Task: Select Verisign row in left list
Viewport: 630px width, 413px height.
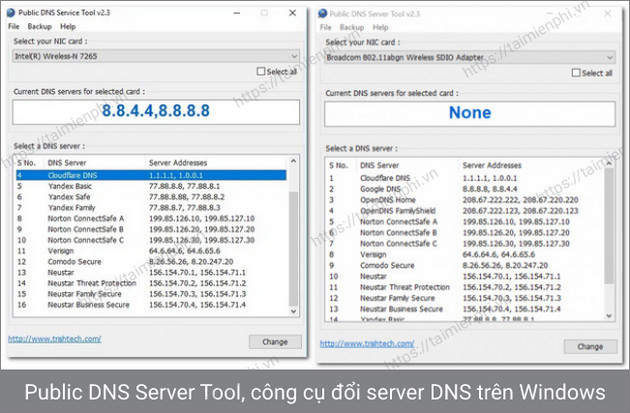Action: pyautogui.click(x=151, y=251)
